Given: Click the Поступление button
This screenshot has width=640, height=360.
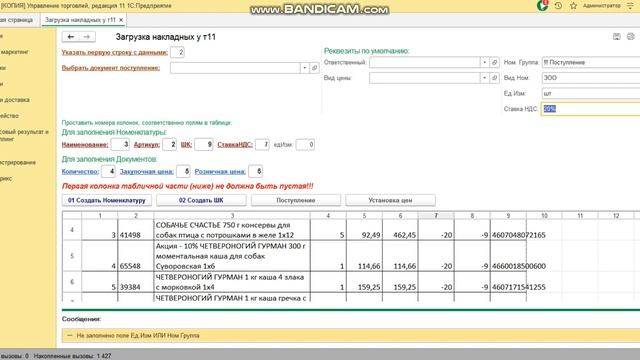Looking at the screenshot, I should pos(296,200).
